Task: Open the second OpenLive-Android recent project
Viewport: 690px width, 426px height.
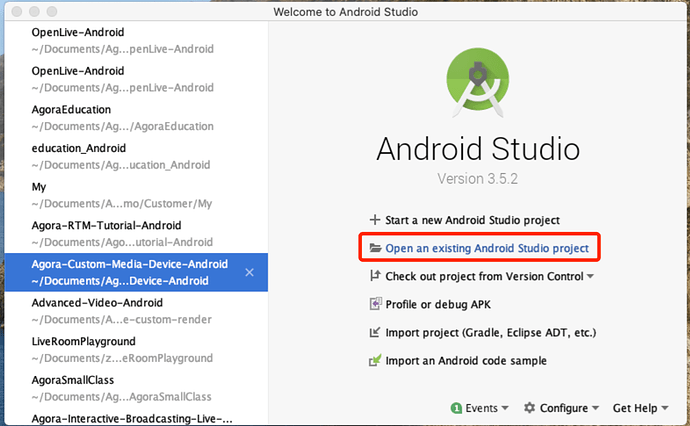Action: (136, 79)
